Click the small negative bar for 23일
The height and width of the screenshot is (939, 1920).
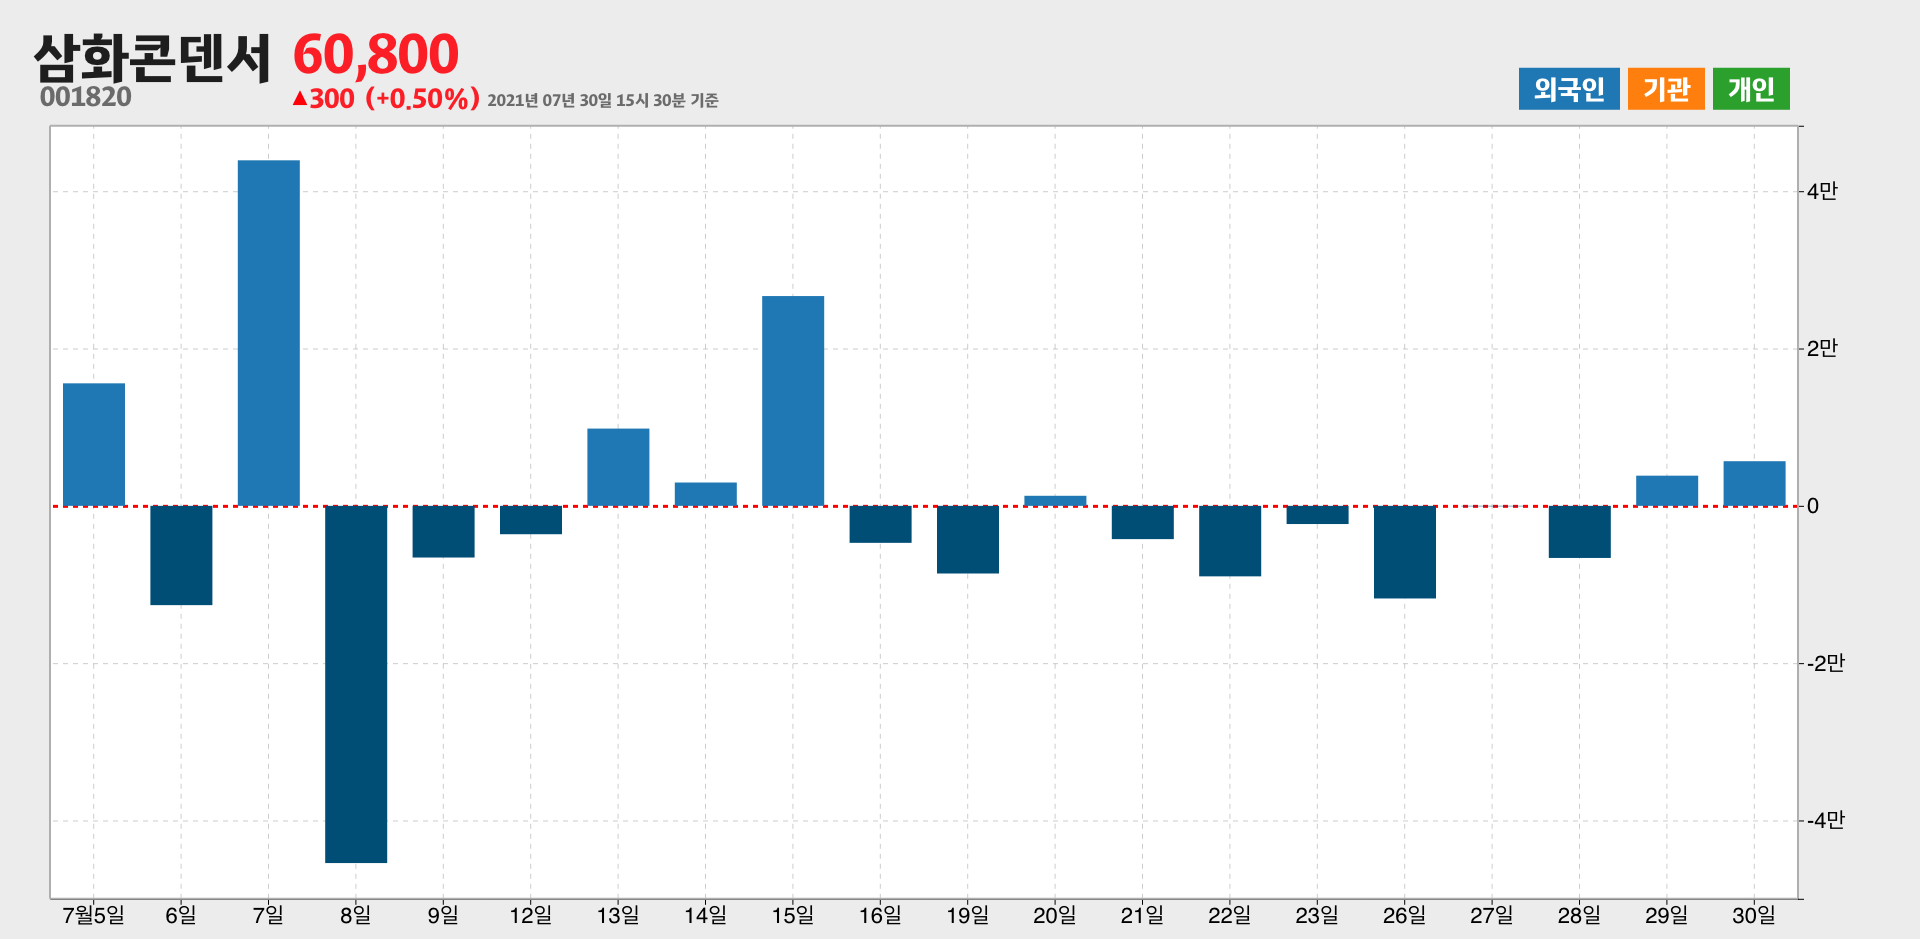click(x=1317, y=515)
